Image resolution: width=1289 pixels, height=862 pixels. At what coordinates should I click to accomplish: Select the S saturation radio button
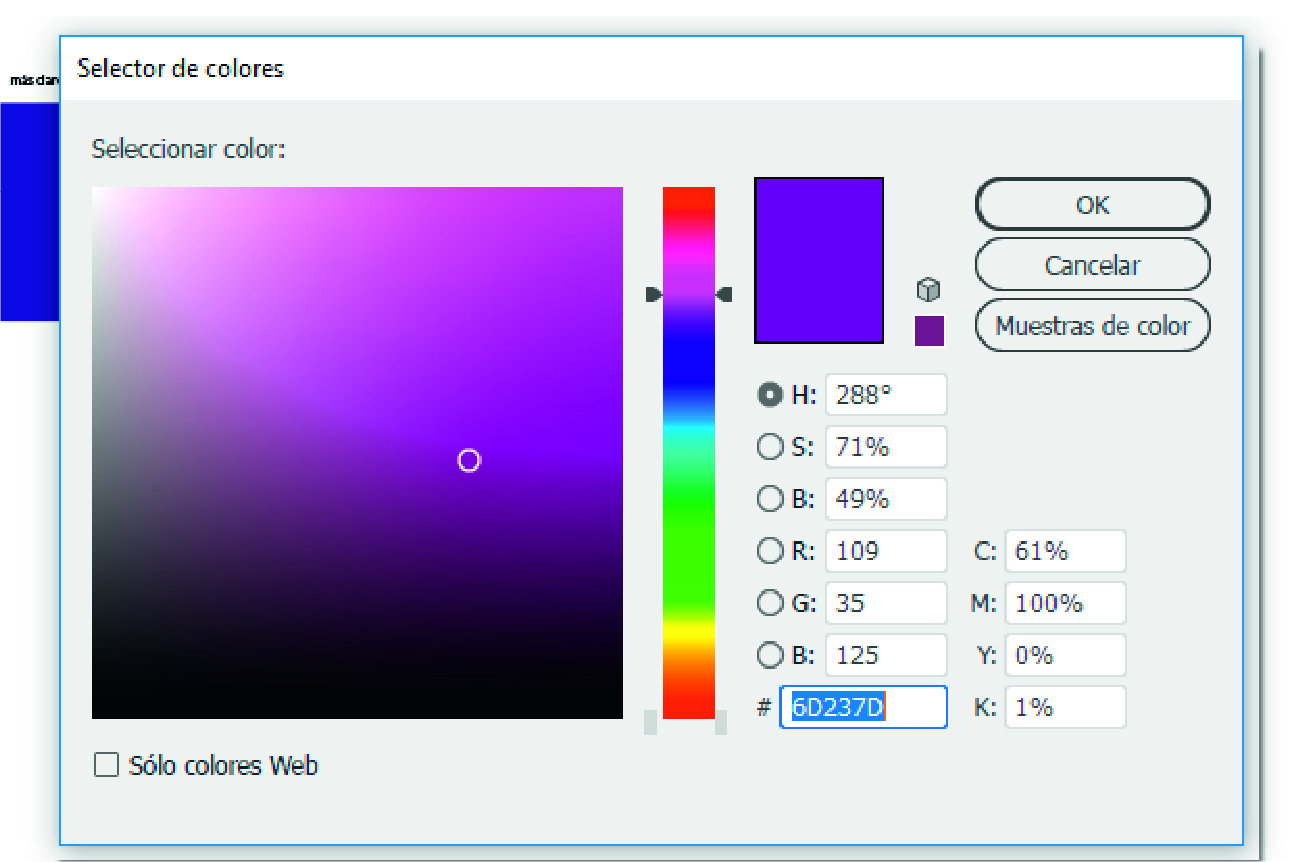tap(770, 447)
